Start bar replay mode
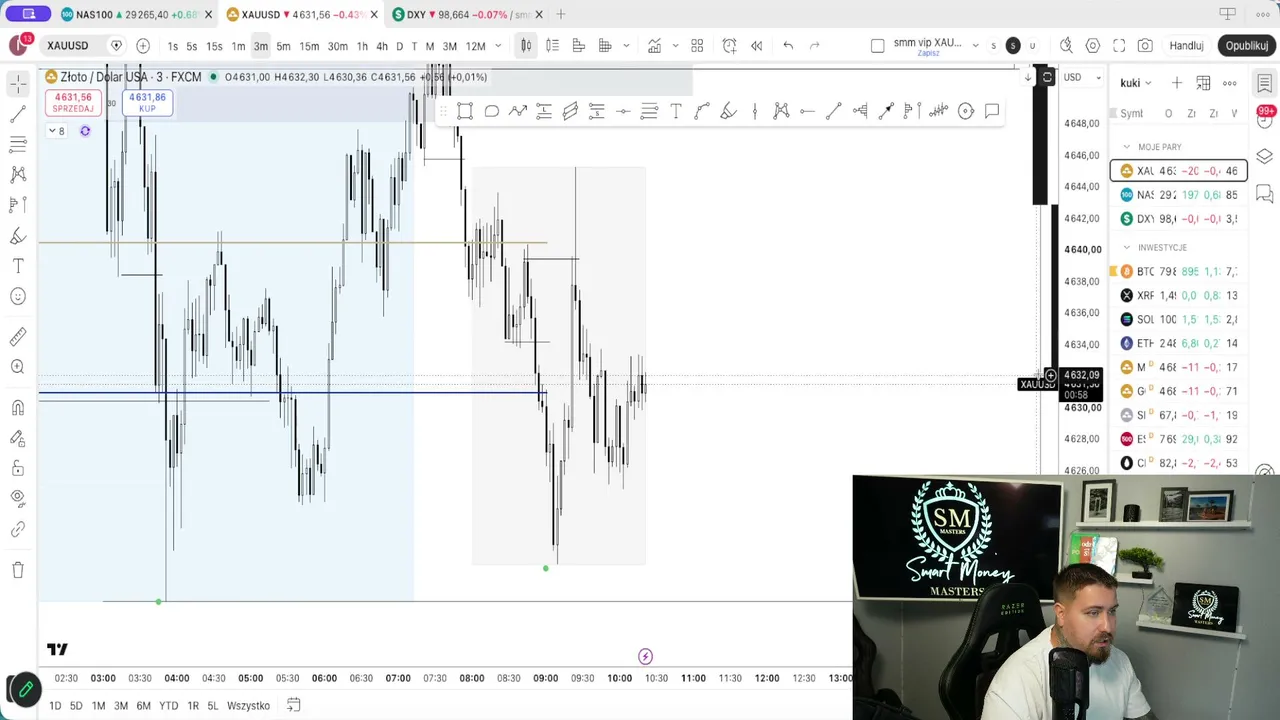 coord(757,46)
